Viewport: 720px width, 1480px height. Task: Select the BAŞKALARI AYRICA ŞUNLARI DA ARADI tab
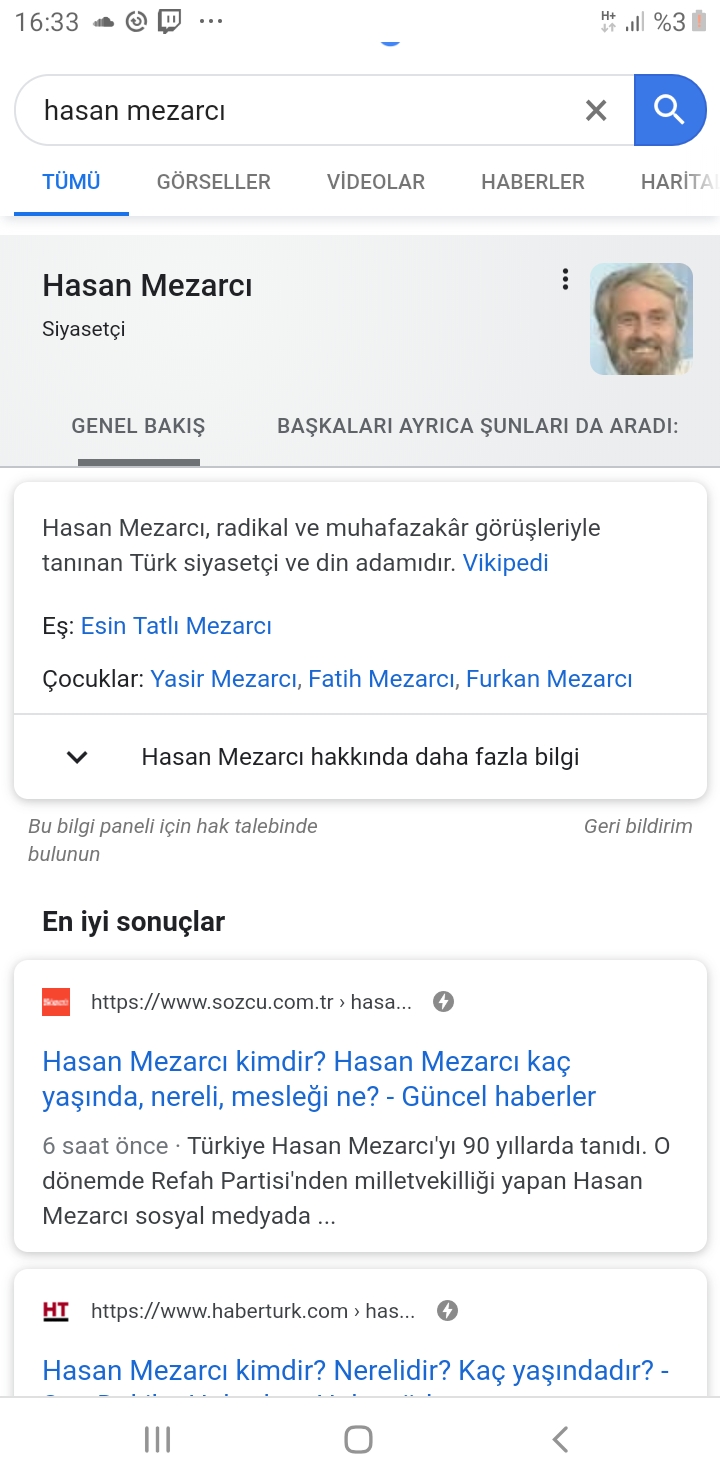click(x=477, y=426)
